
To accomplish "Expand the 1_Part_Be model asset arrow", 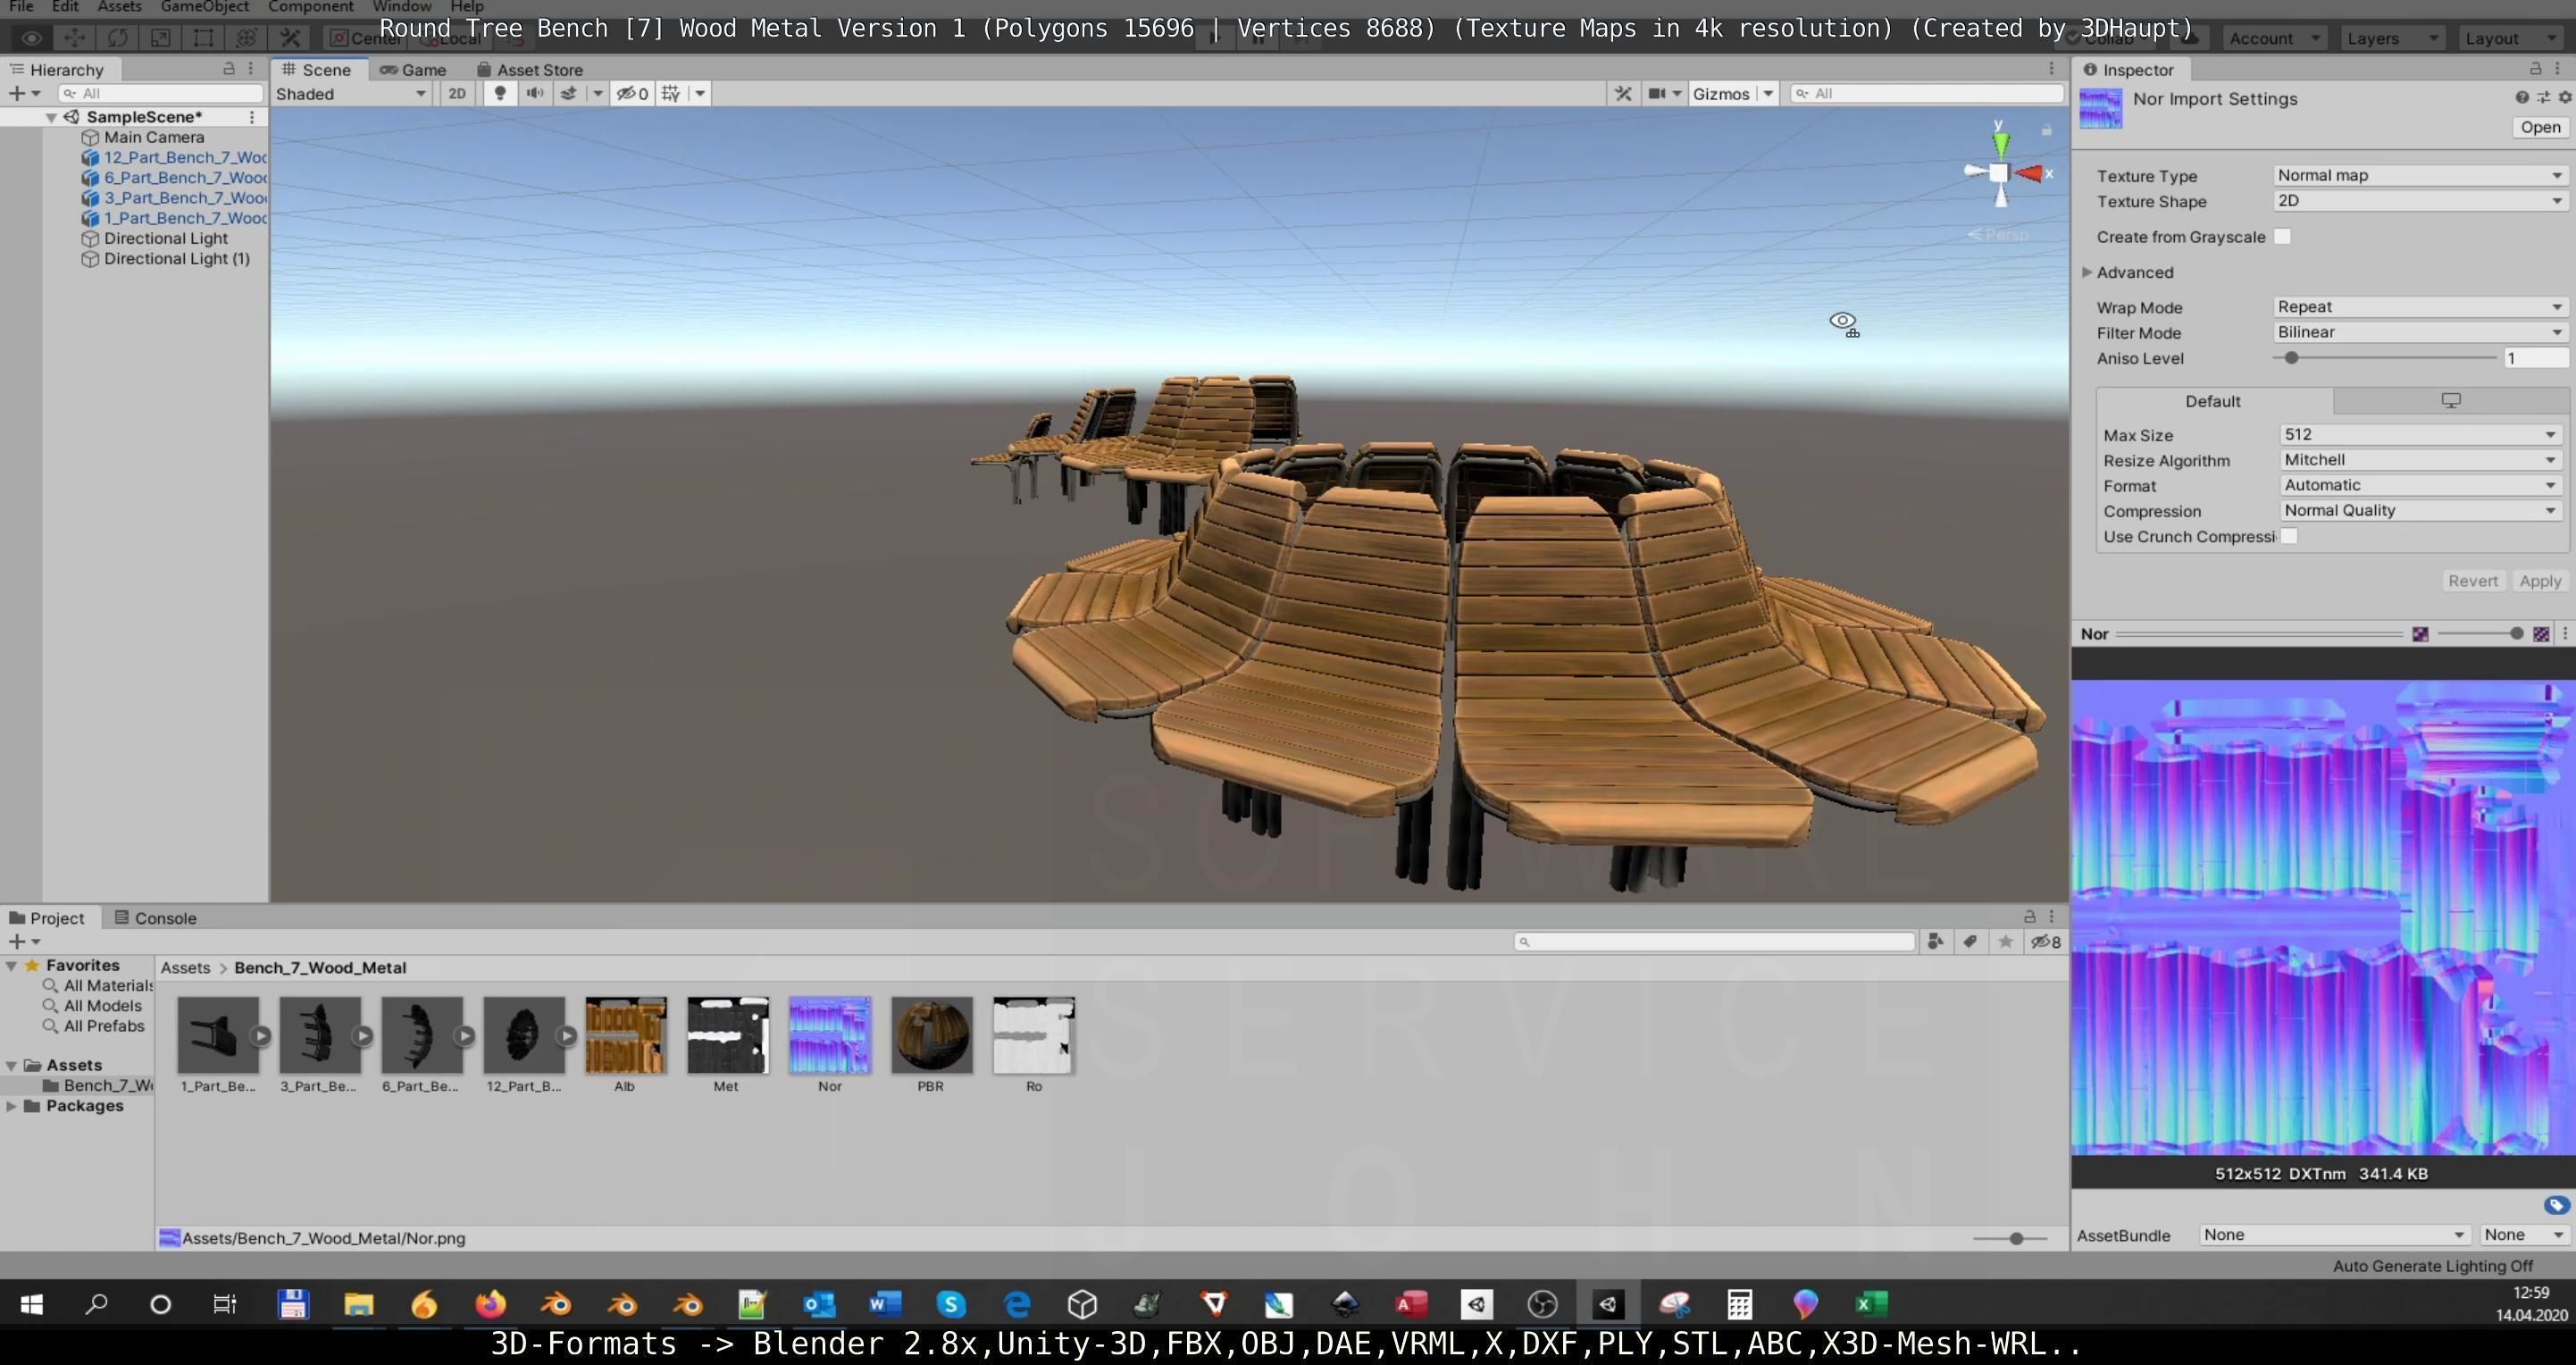I will coord(260,1036).
